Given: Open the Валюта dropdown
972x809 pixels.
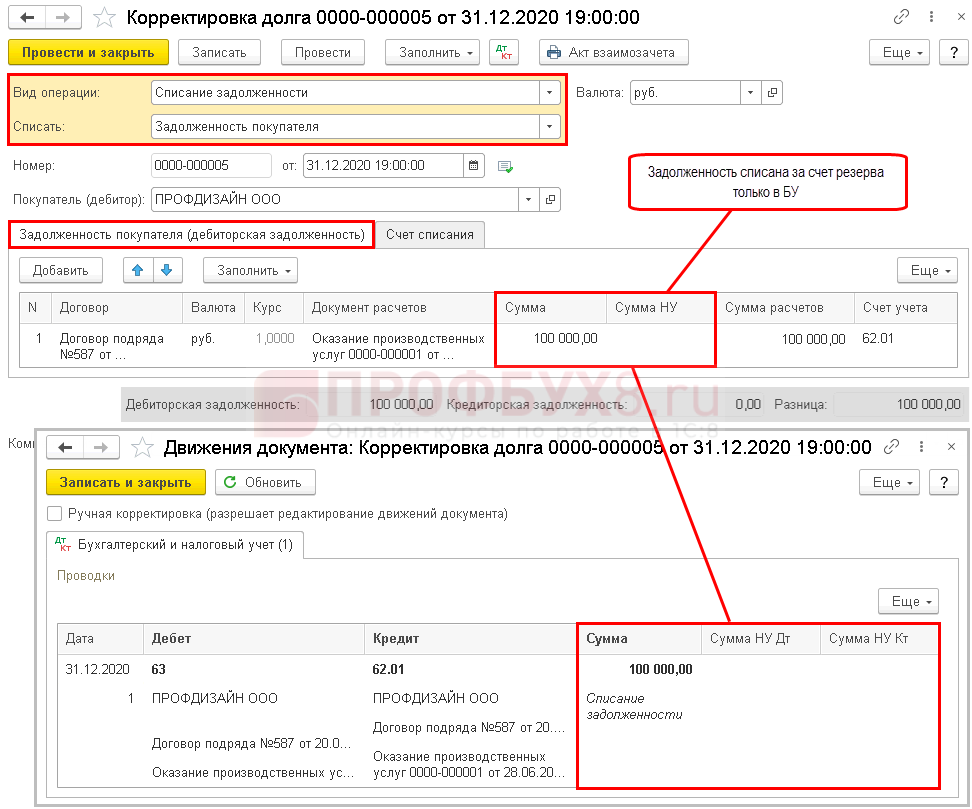Looking at the screenshot, I should coord(751,93).
